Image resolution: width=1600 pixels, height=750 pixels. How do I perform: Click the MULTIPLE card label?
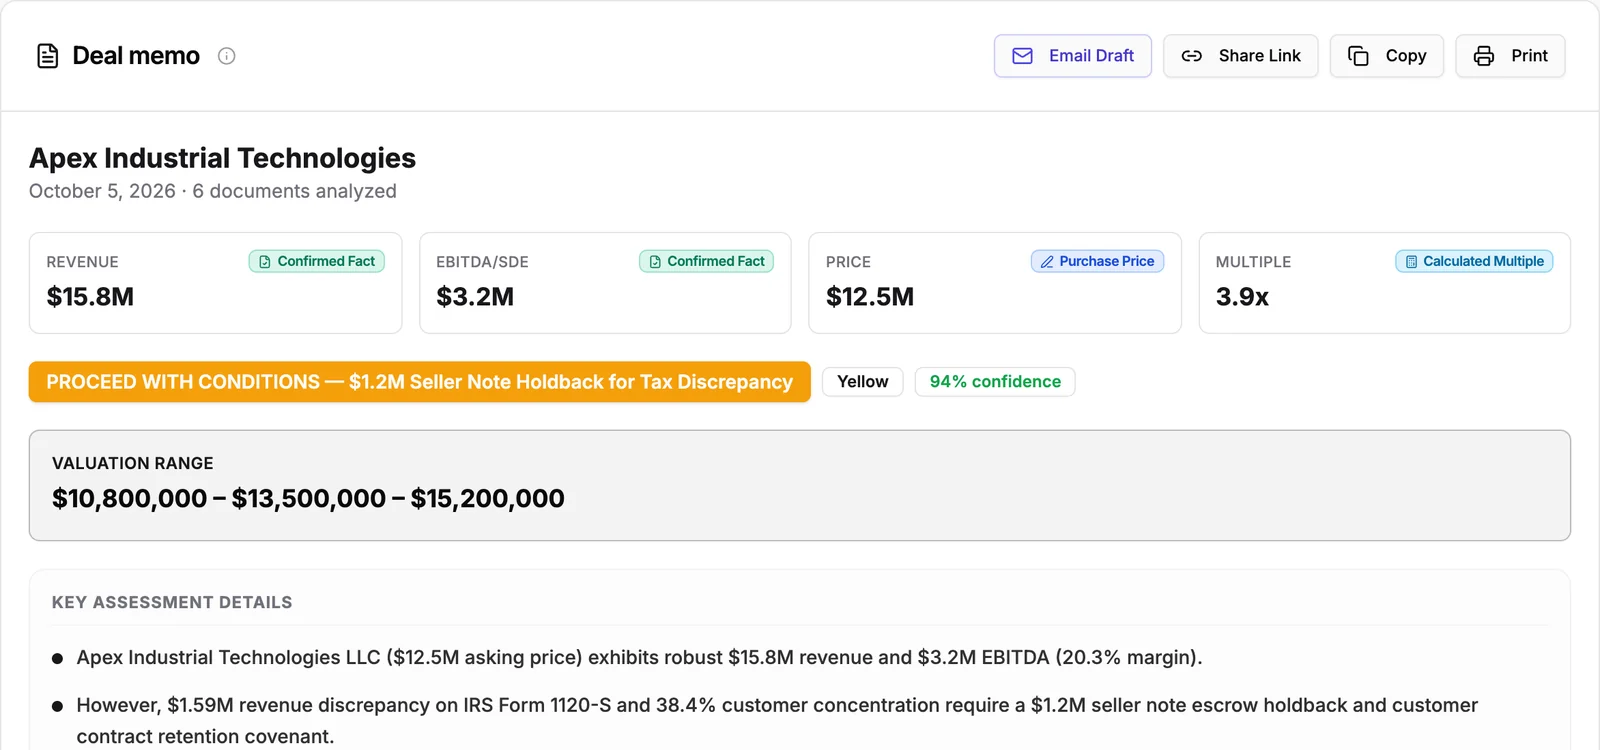pos(1253,262)
